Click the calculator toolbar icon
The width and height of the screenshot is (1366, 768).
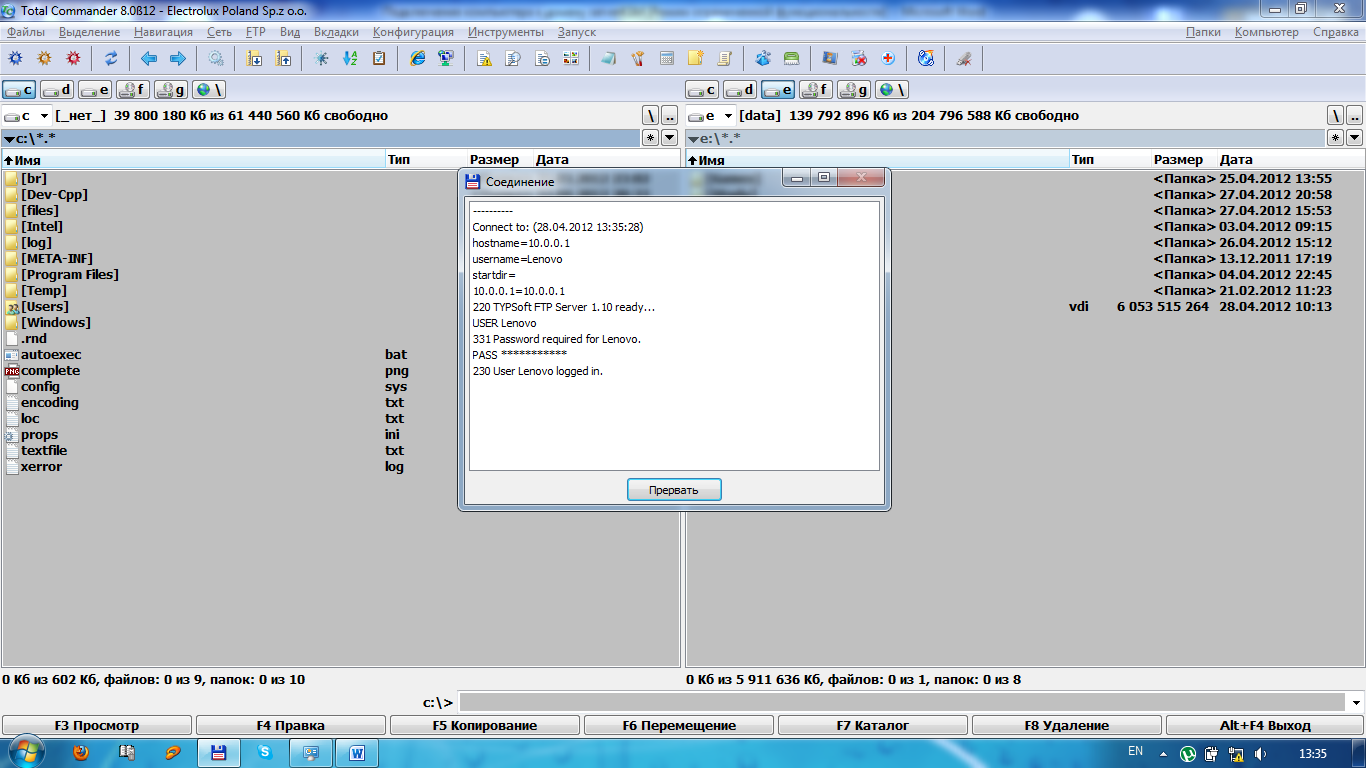pyautogui.click(x=667, y=58)
